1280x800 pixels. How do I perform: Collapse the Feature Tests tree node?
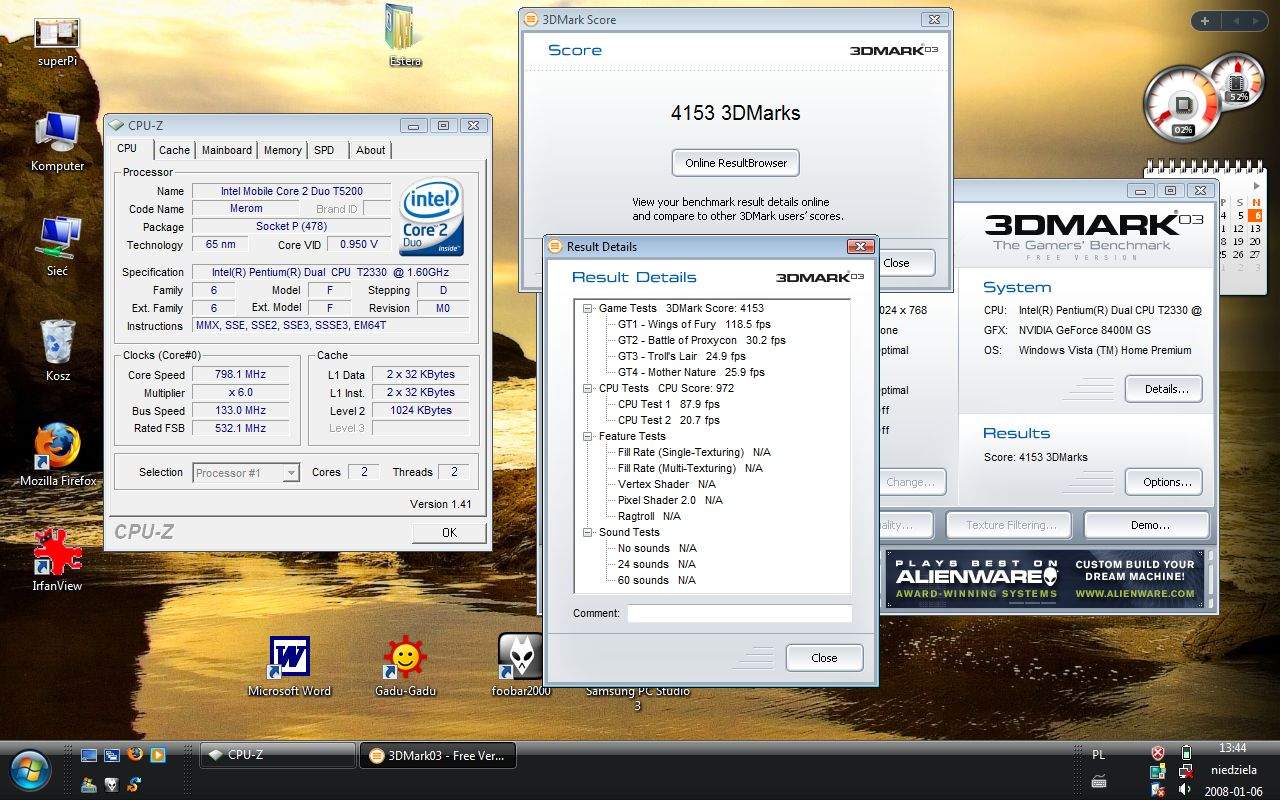pyautogui.click(x=588, y=436)
